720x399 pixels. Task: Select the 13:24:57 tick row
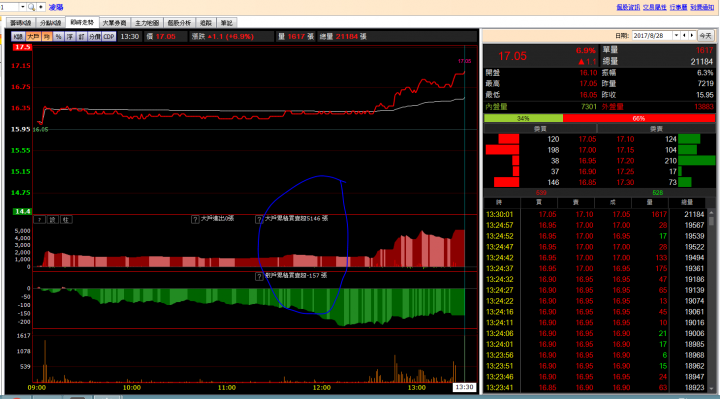point(595,225)
